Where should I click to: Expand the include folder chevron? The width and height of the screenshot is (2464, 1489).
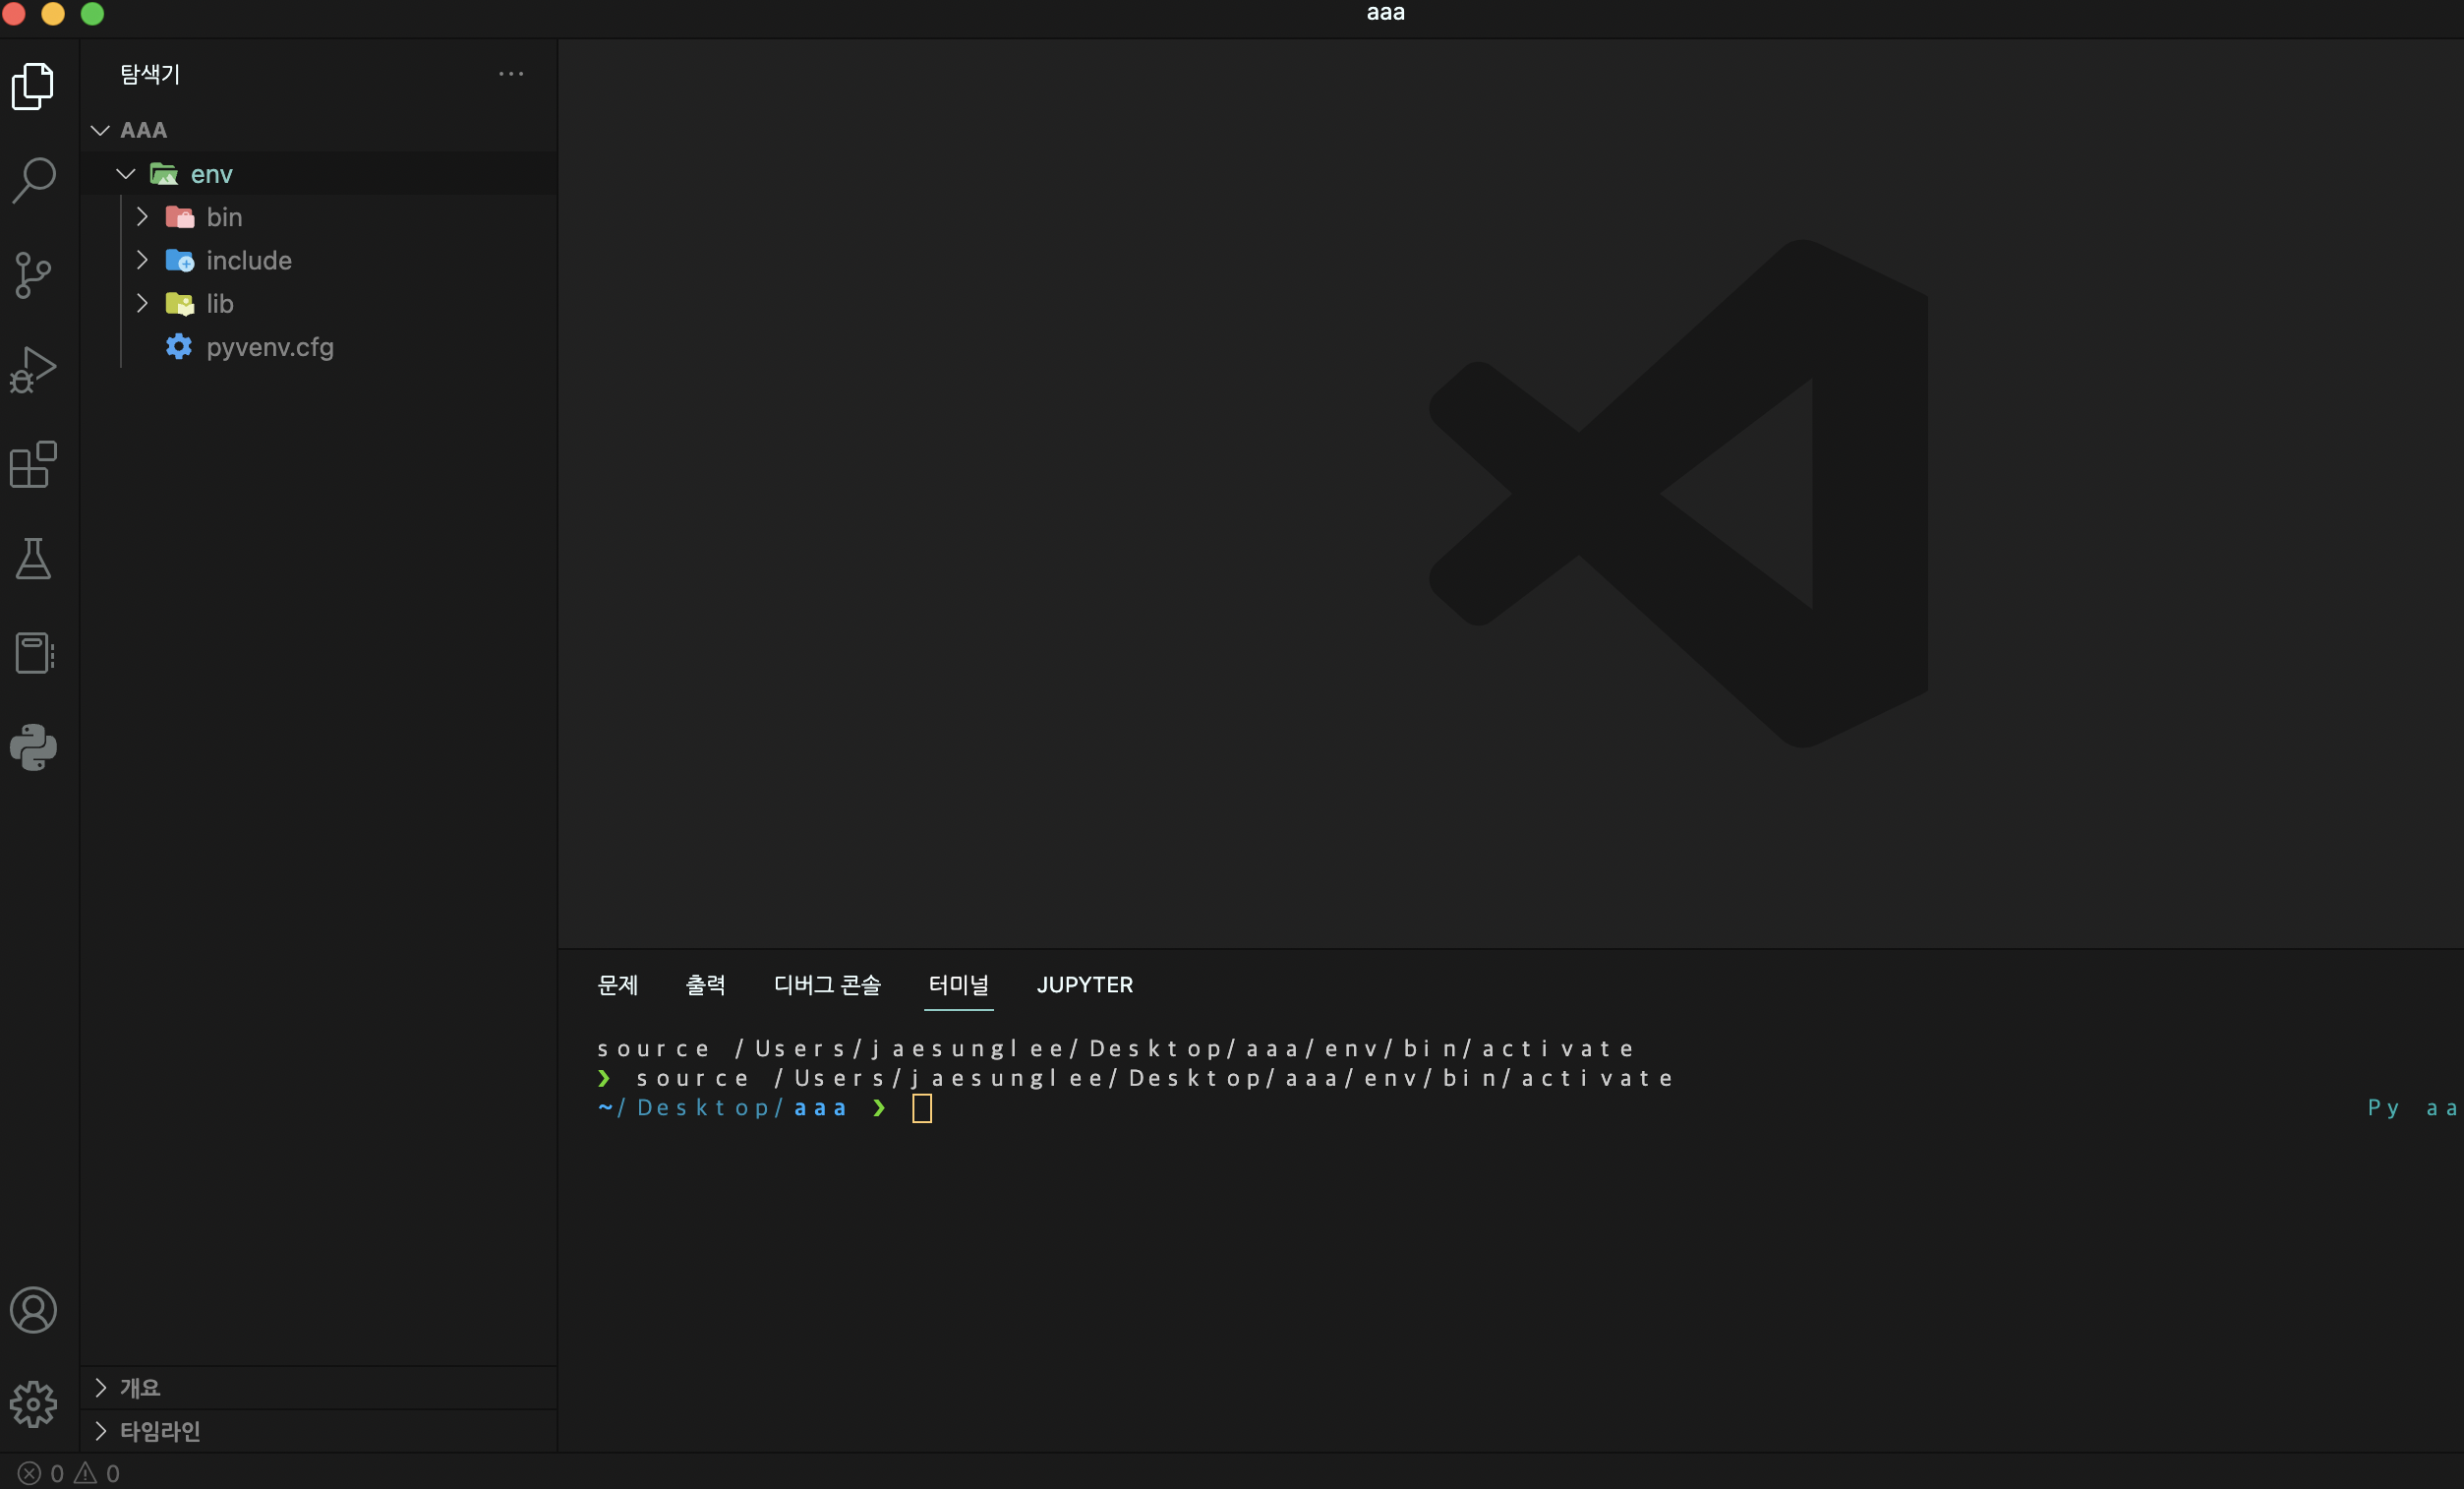point(142,260)
